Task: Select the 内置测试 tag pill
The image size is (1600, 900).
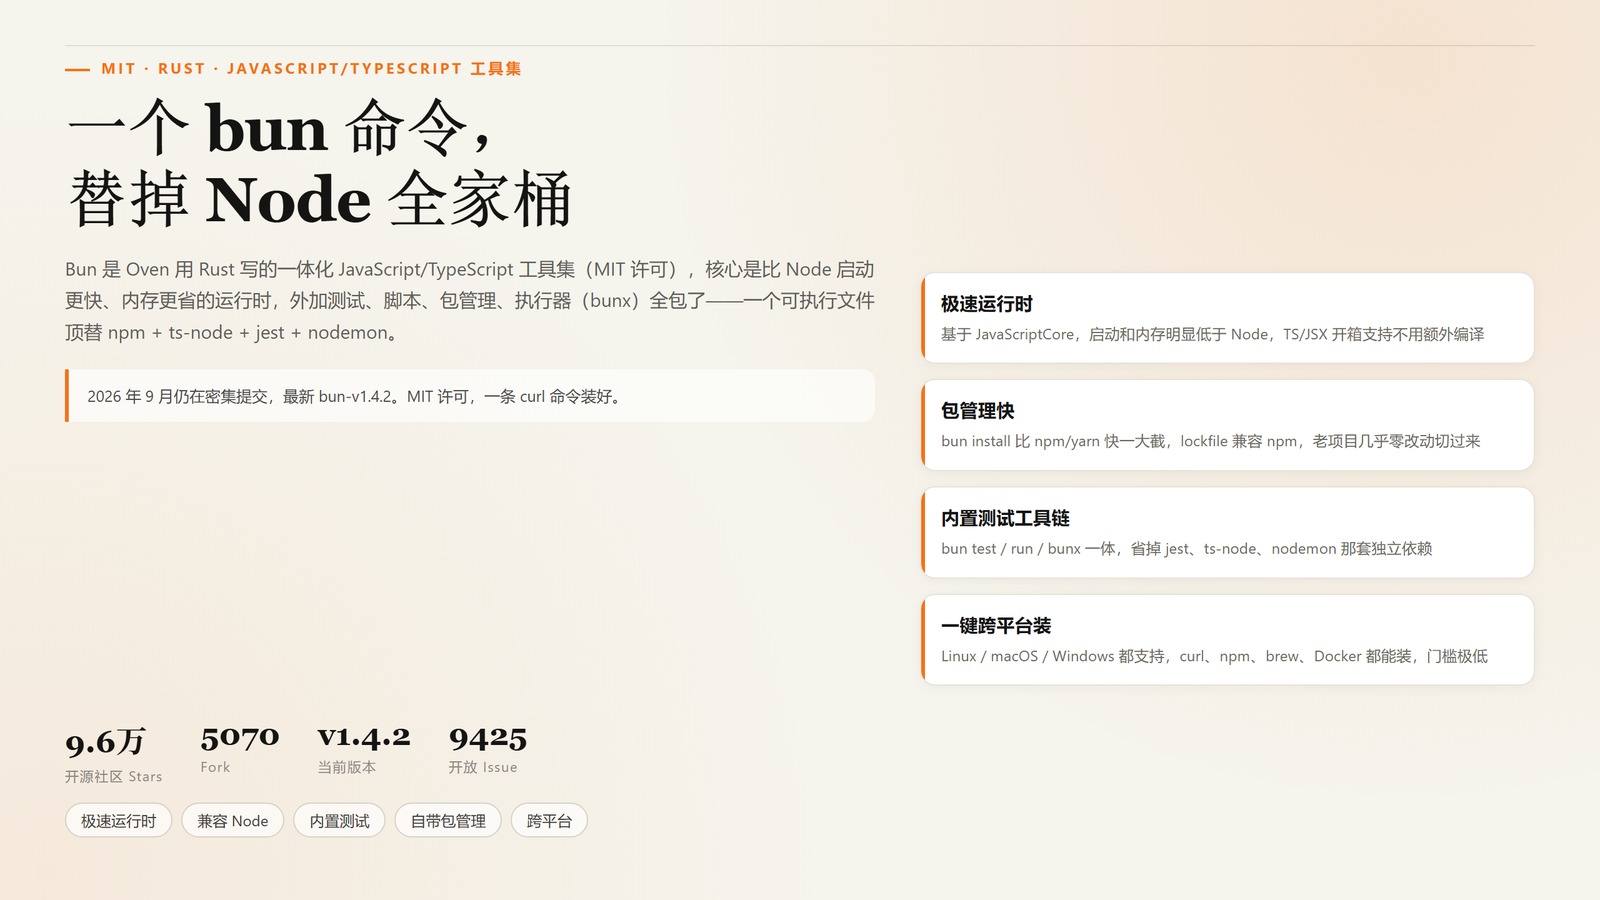Action: [x=339, y=821]
